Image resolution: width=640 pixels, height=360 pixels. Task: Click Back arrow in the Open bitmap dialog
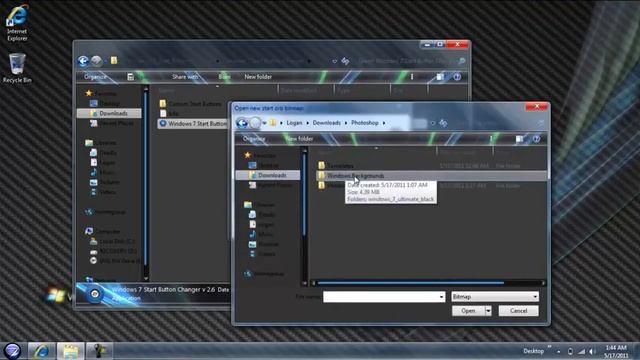click(x=242, y=123)
